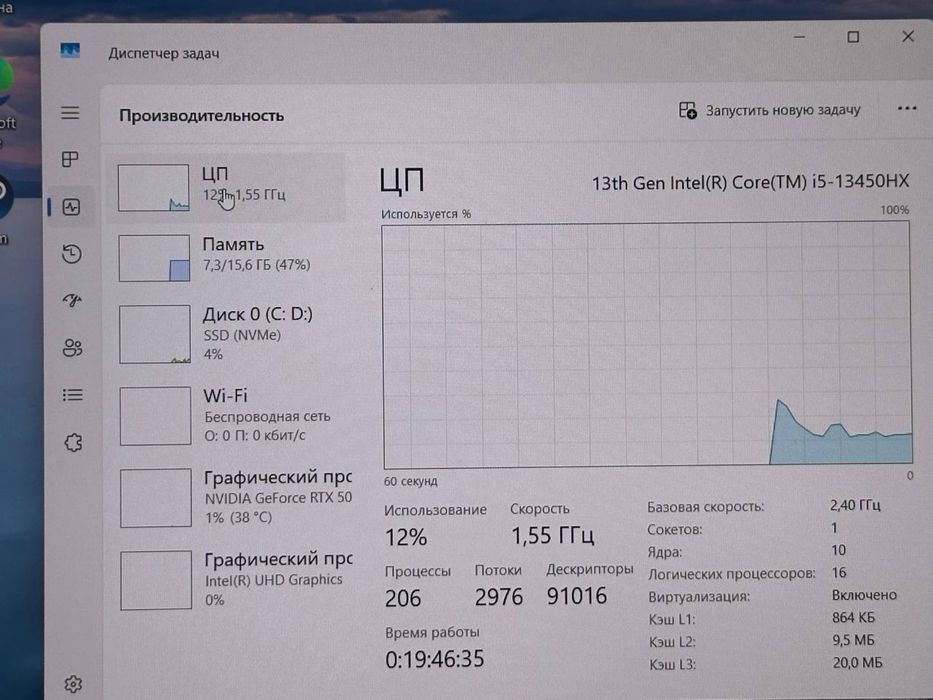Image resolution: width=933 pixels, height=700 pixels.
Task: Click the Производительность page heading
Action: [x=202, y=115]
